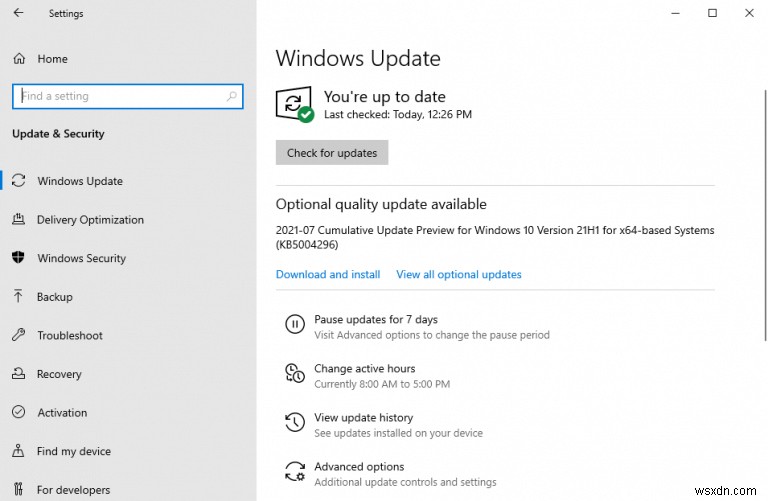Minimize the Settings window
This screenshot has width=768, height=501.
(x=675, y=13)
